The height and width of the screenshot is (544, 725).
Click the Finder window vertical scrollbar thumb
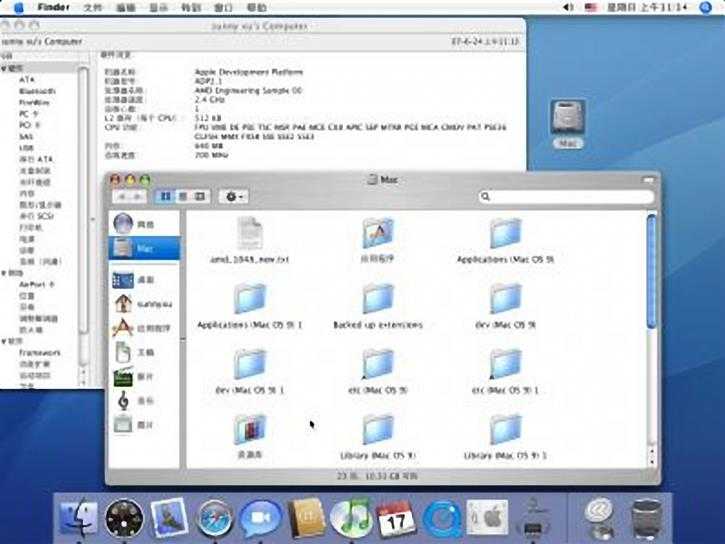(651, 271)
